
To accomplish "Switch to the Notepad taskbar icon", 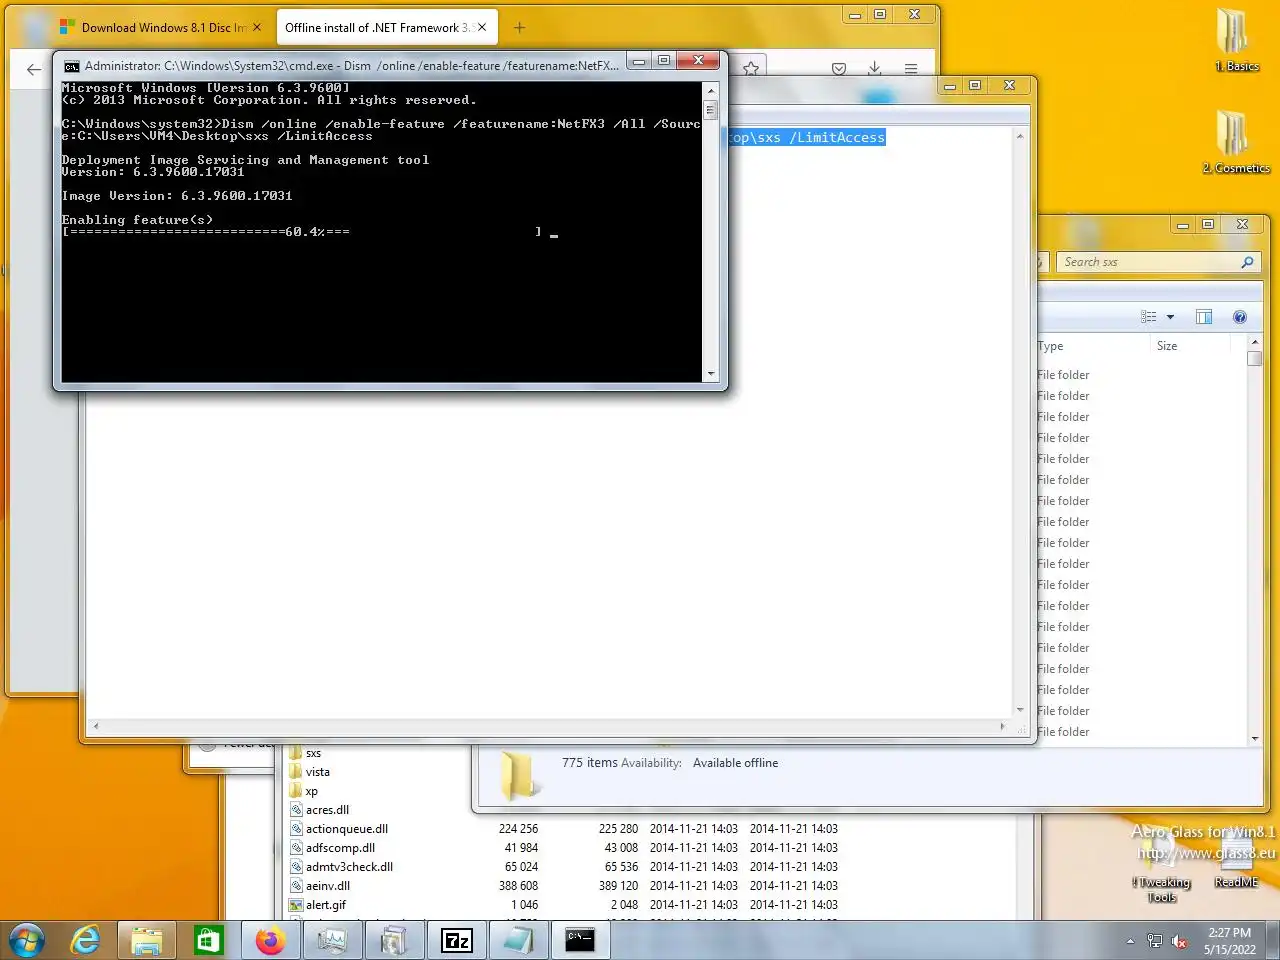I will click(518, 941).
